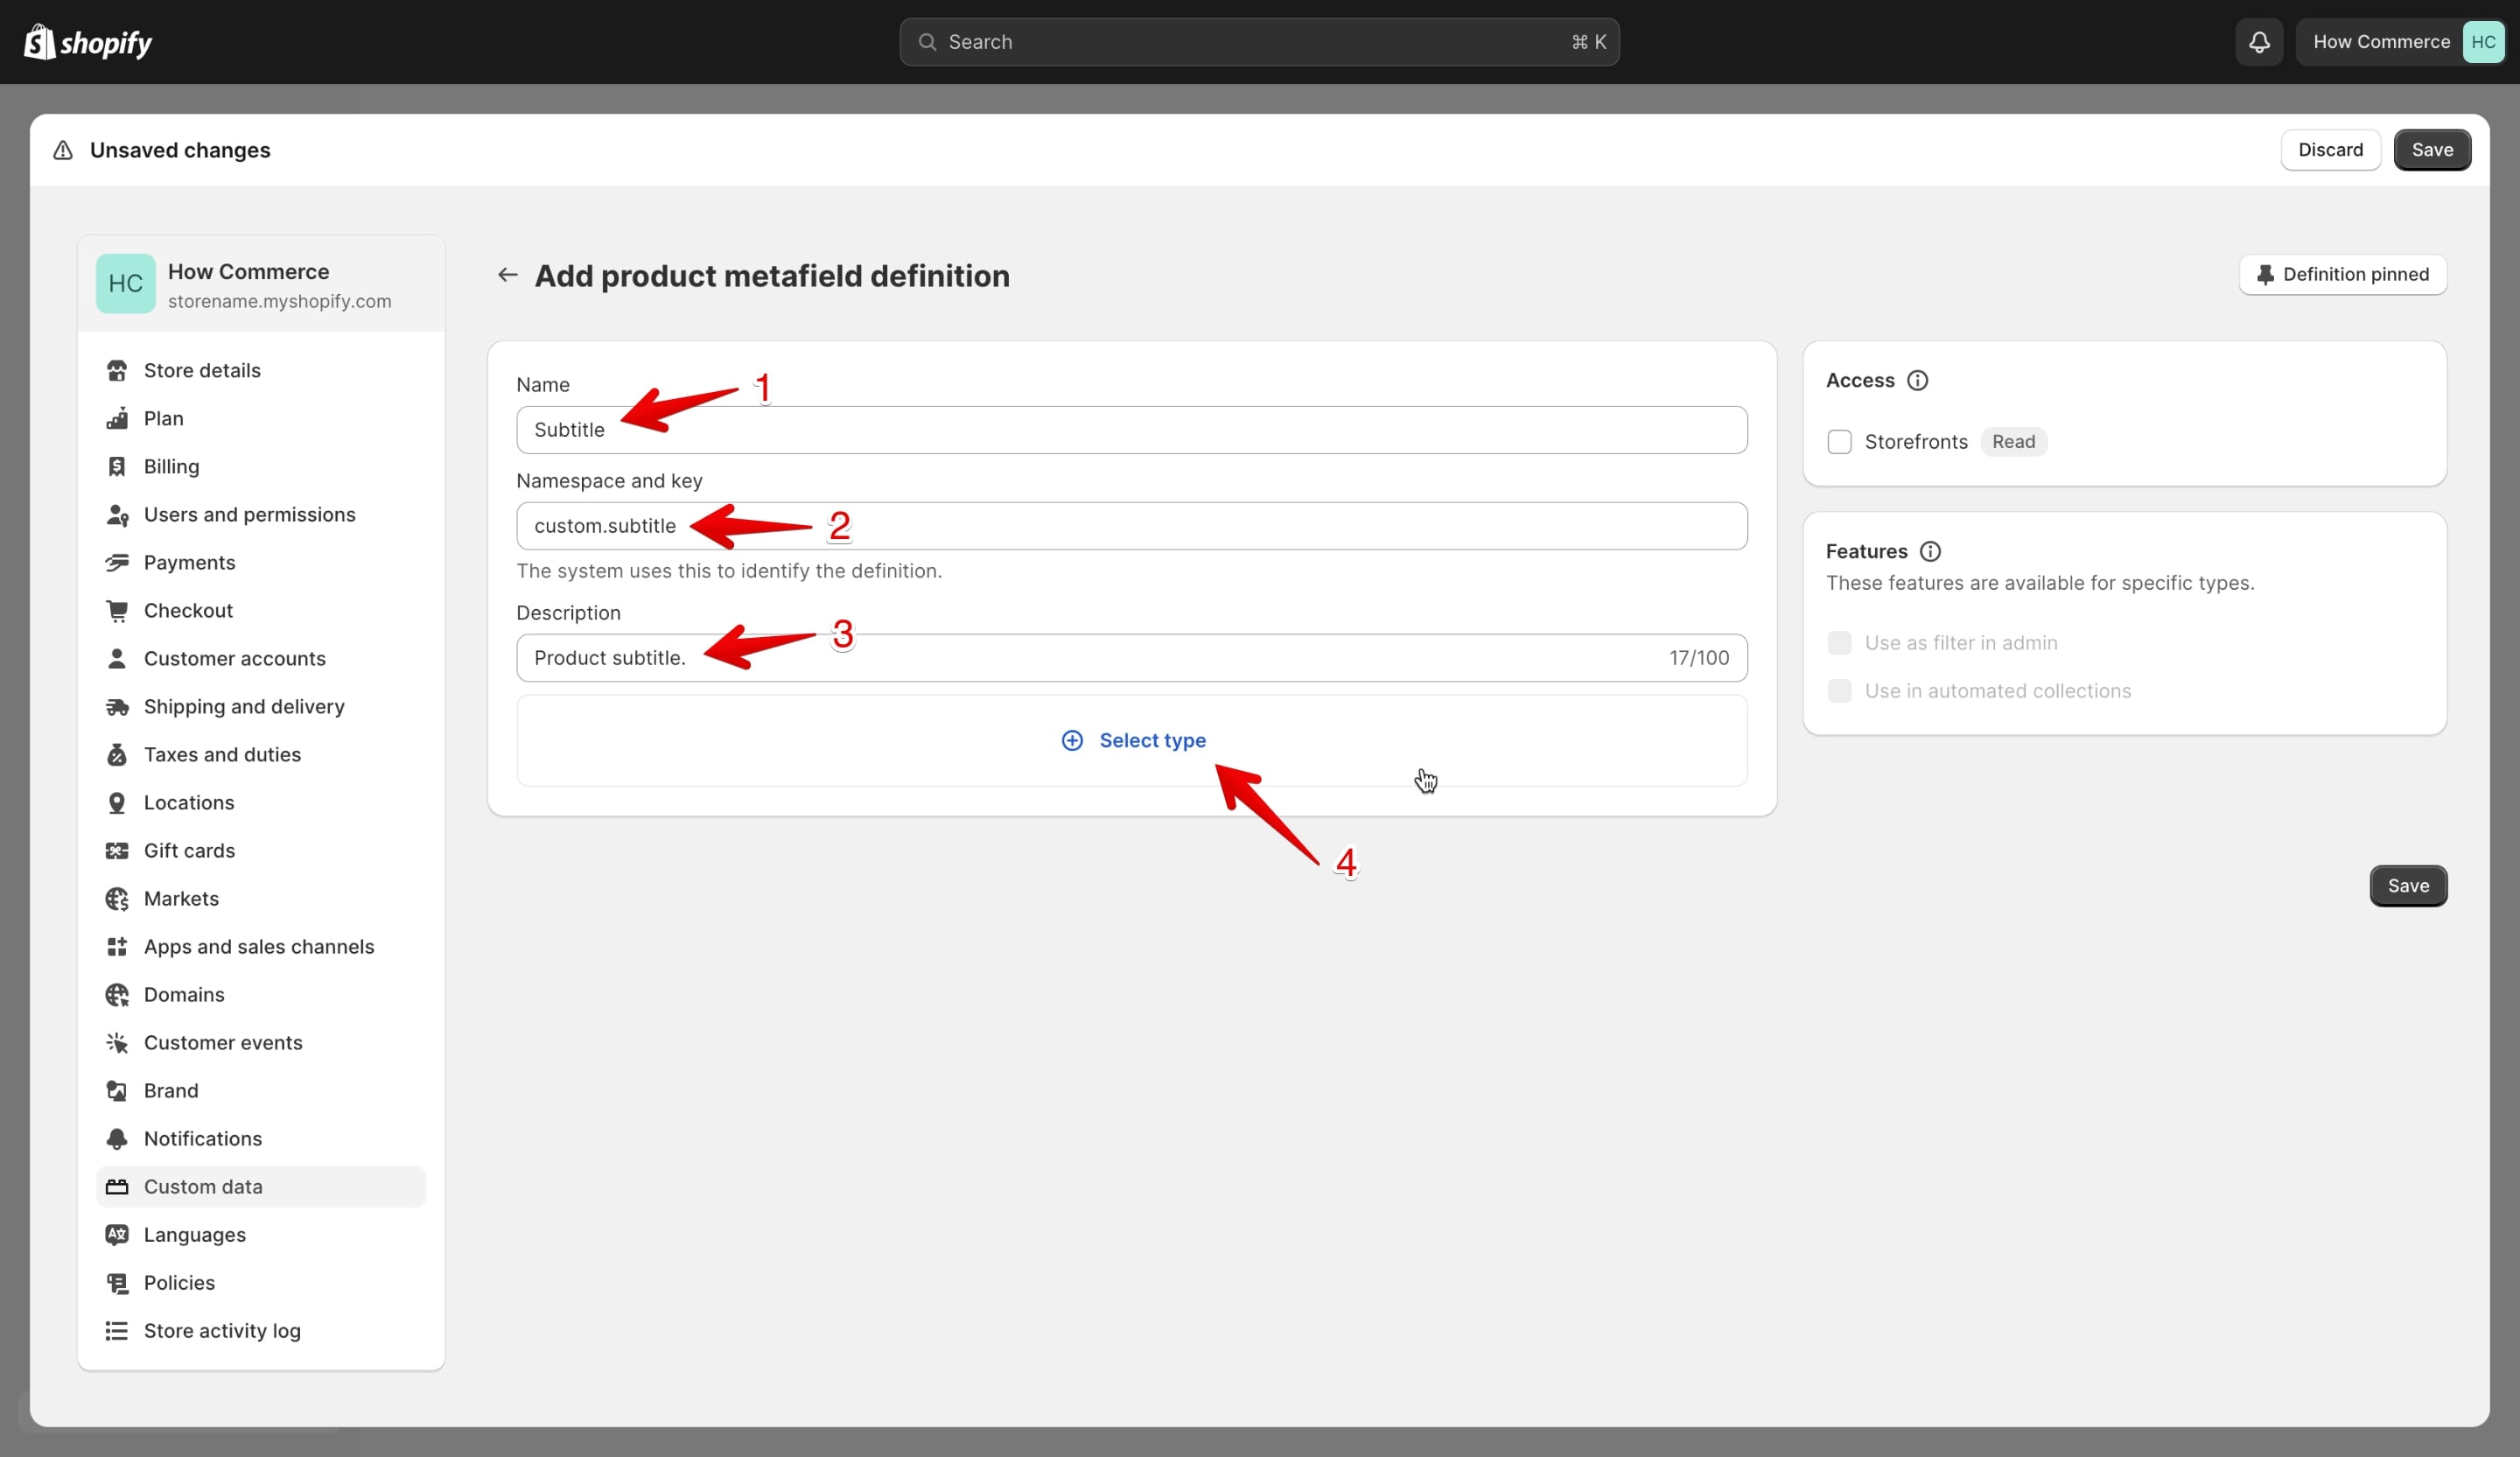The width and height of the screenshot is (2520, 1457).
Task: Click the How Commerce store header in sidebar
Action: tap(261, 284)
